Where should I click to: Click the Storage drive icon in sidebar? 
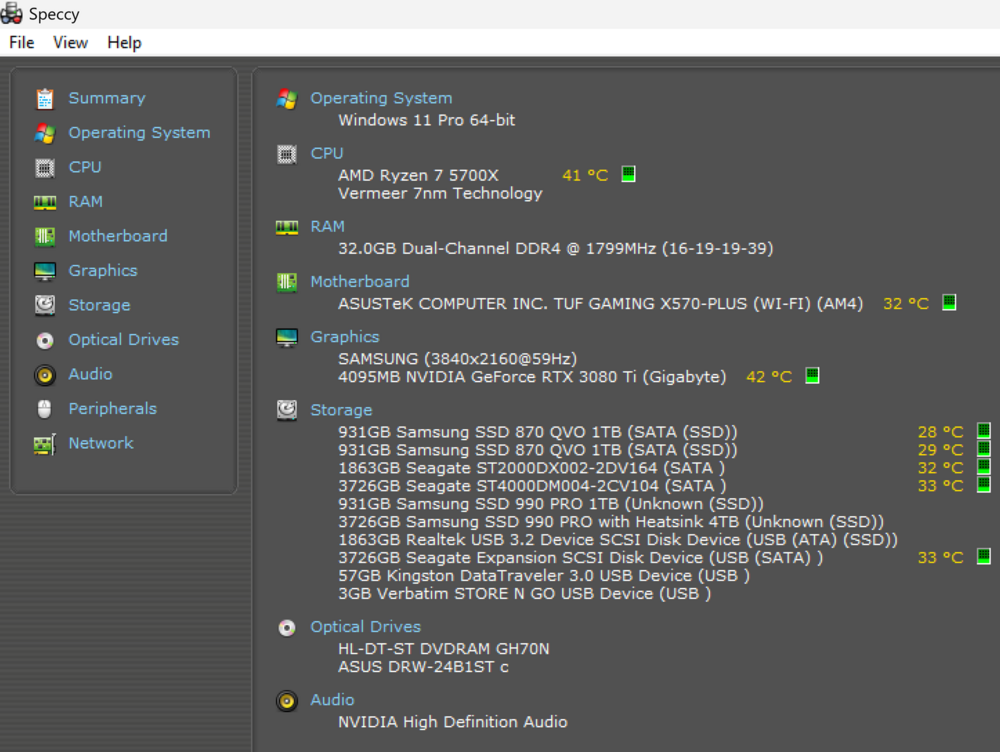click(45, 305)
